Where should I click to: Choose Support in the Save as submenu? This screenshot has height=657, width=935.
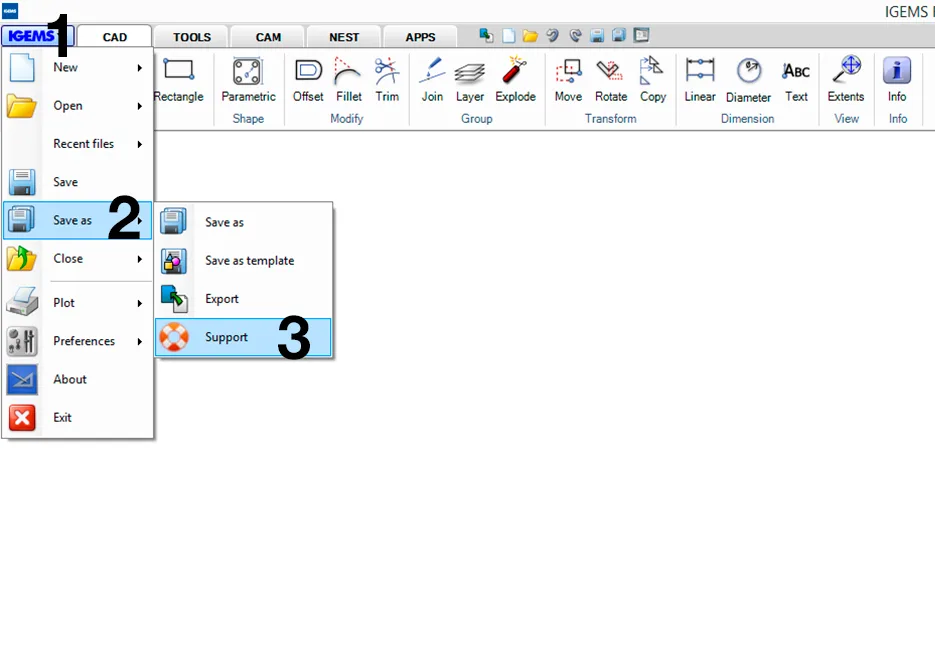click(227, 337)
